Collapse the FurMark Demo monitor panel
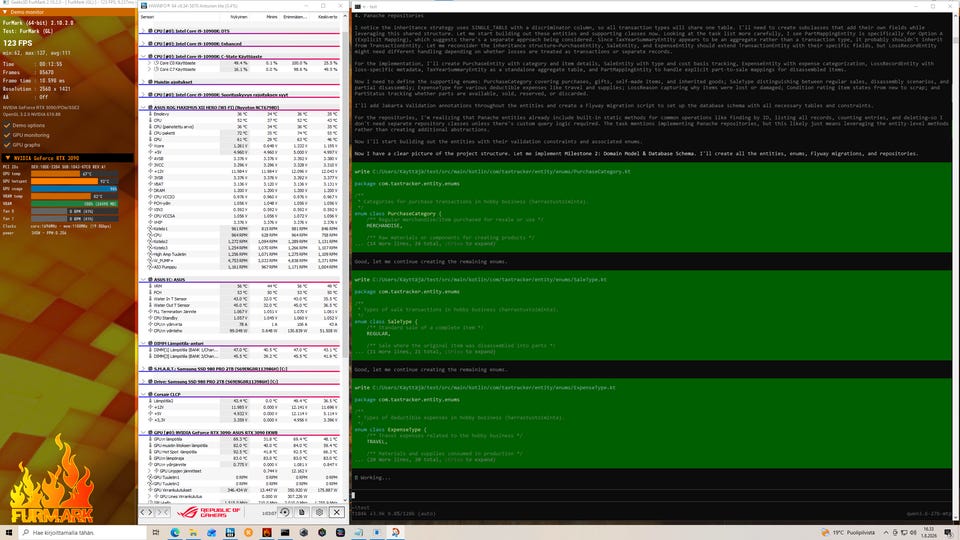Viewport: 960px width, 540px height. (x=5, y=12)
